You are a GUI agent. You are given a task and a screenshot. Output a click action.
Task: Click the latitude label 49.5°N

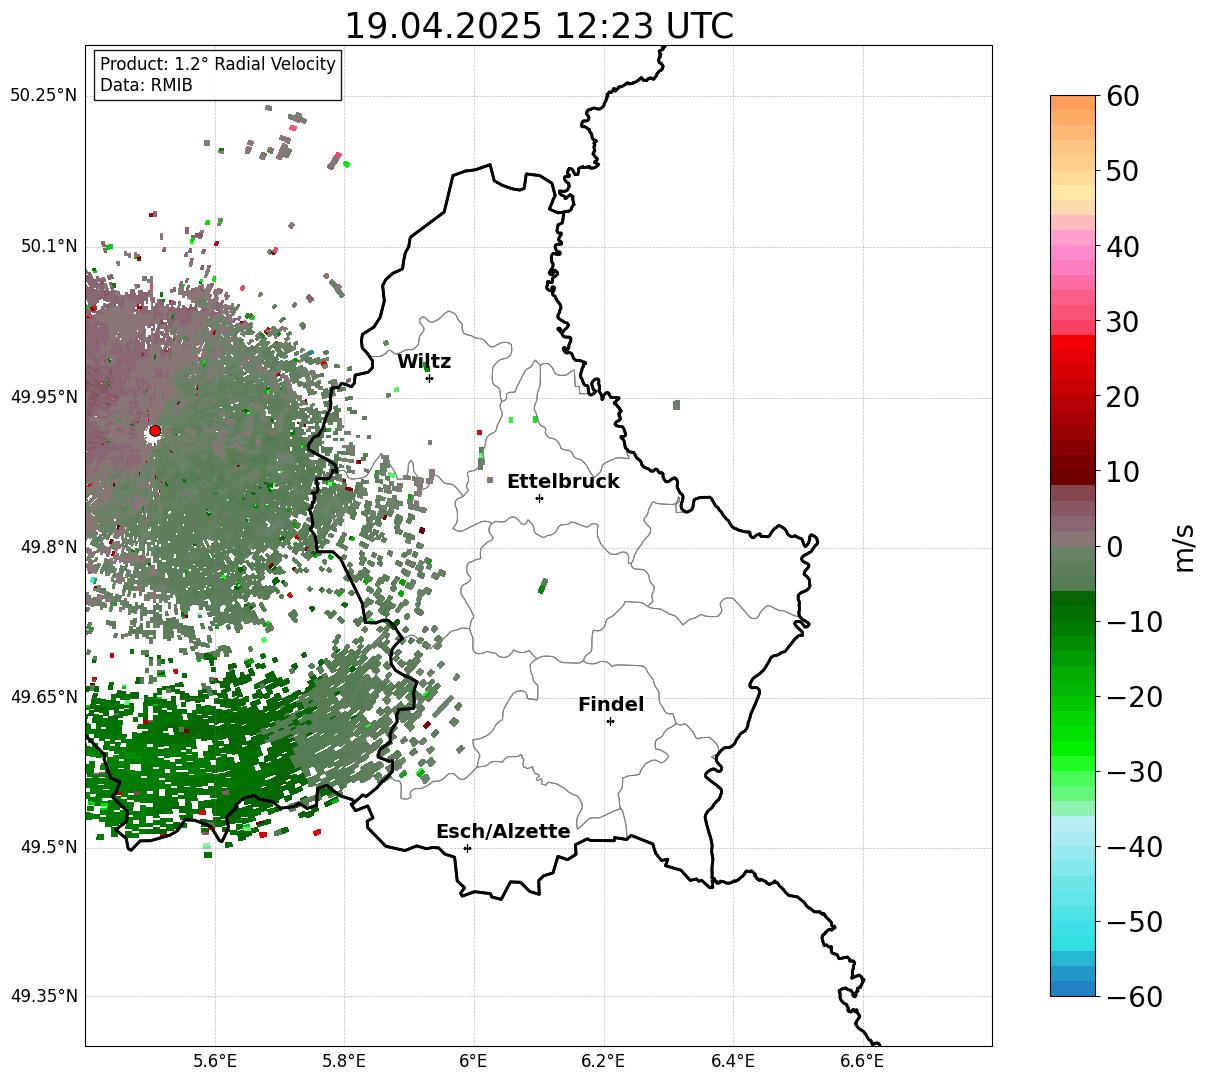point(48,847)
